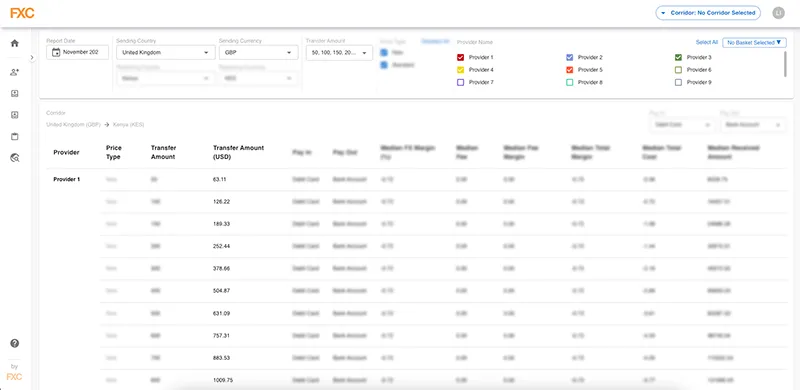Check the Provider 6 checkbox
The width and height of the screenshot is (800, 390).
(x=678, y=70)
